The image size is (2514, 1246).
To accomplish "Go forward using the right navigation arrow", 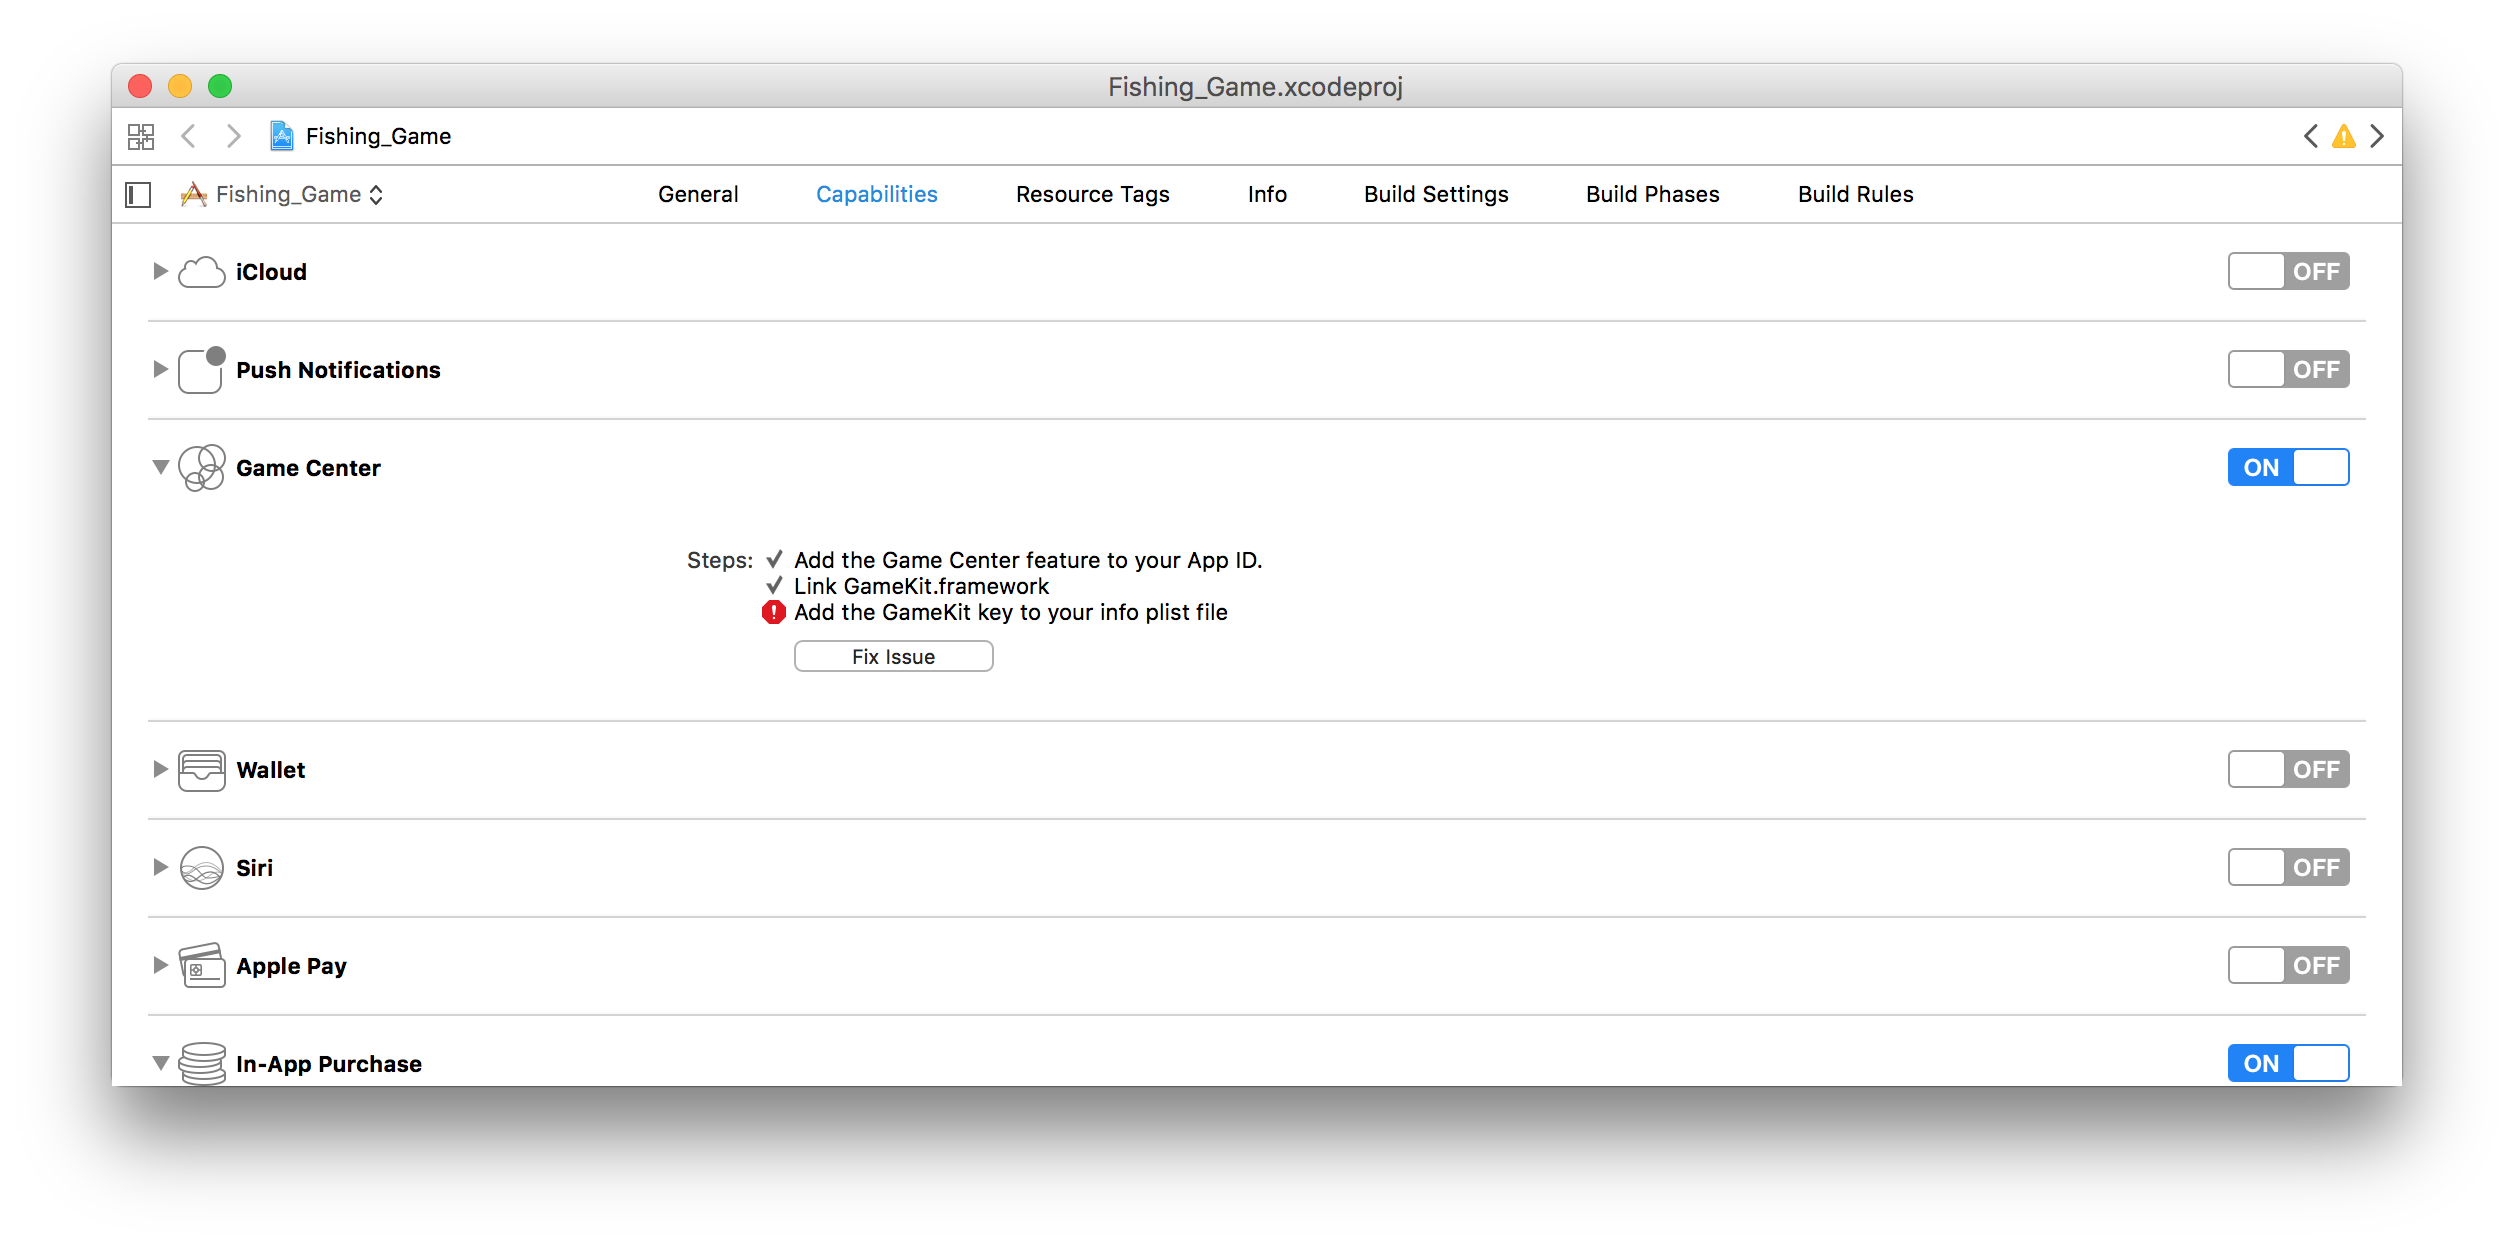I will click(x=234, y=136).
